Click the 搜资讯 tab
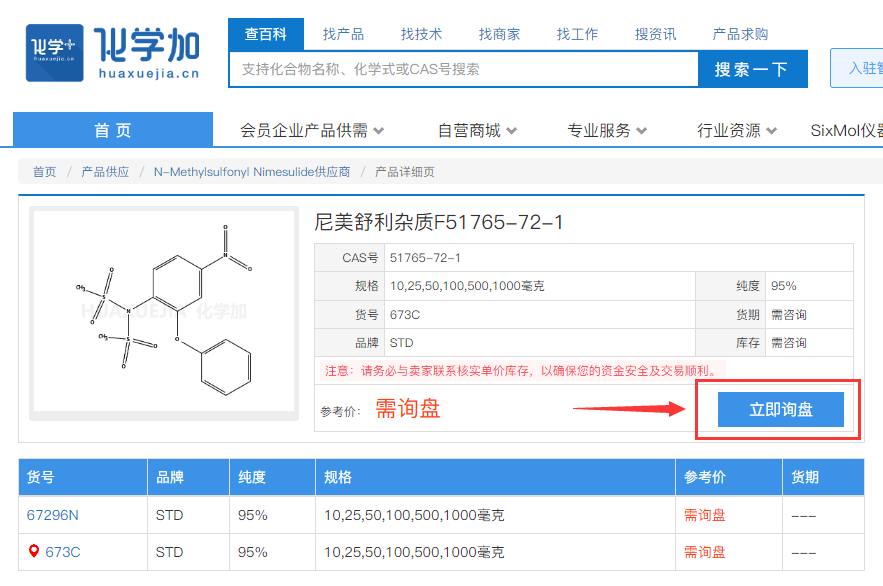 (x=655, y=34)
